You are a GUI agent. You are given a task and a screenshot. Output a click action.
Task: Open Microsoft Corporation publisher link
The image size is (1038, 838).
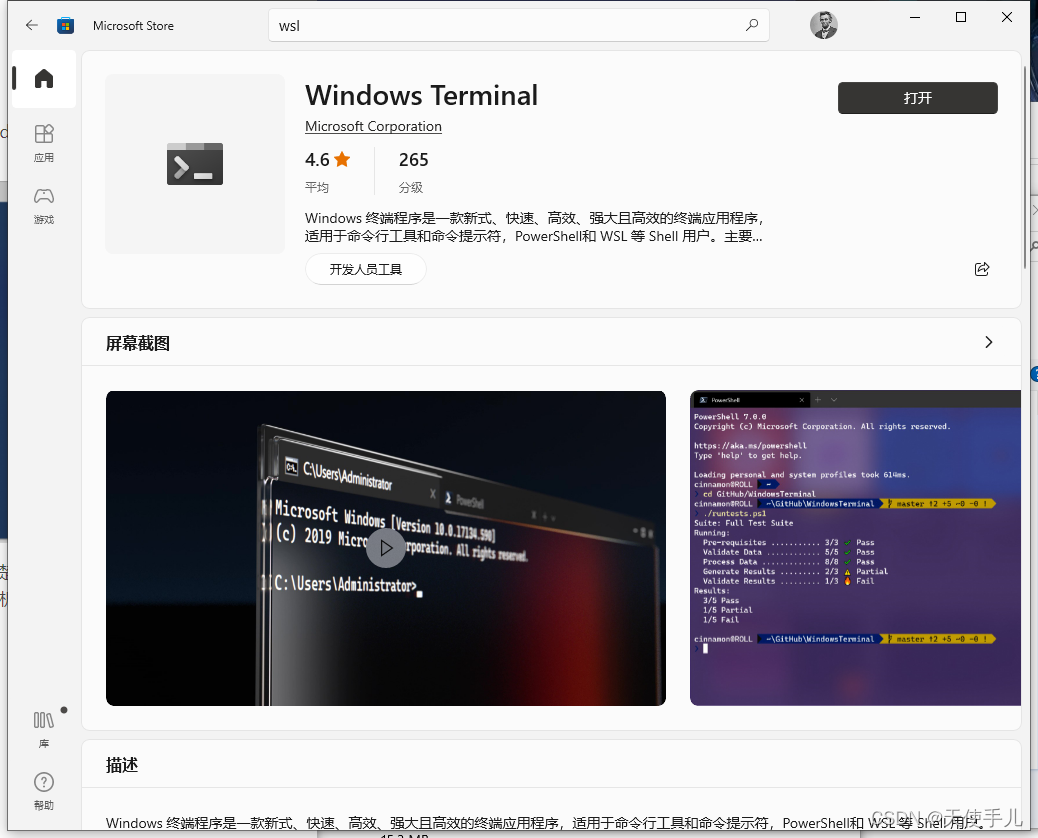373,126
